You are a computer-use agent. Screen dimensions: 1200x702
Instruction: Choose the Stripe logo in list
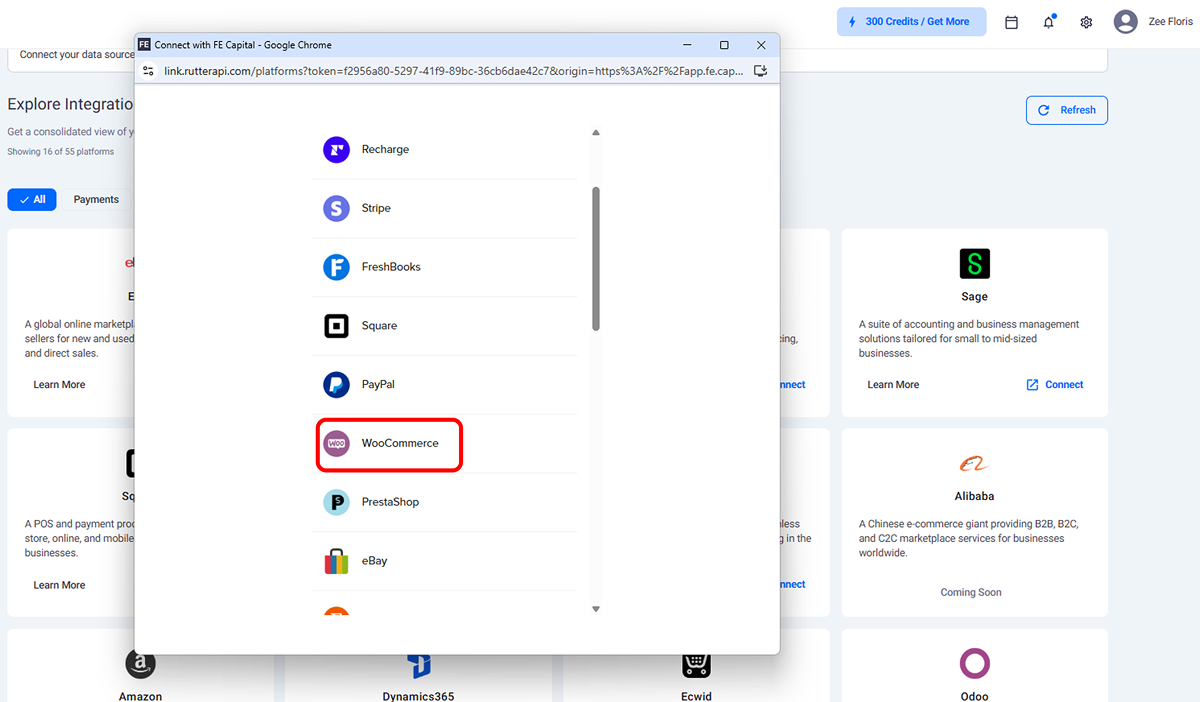pos(336,208)
